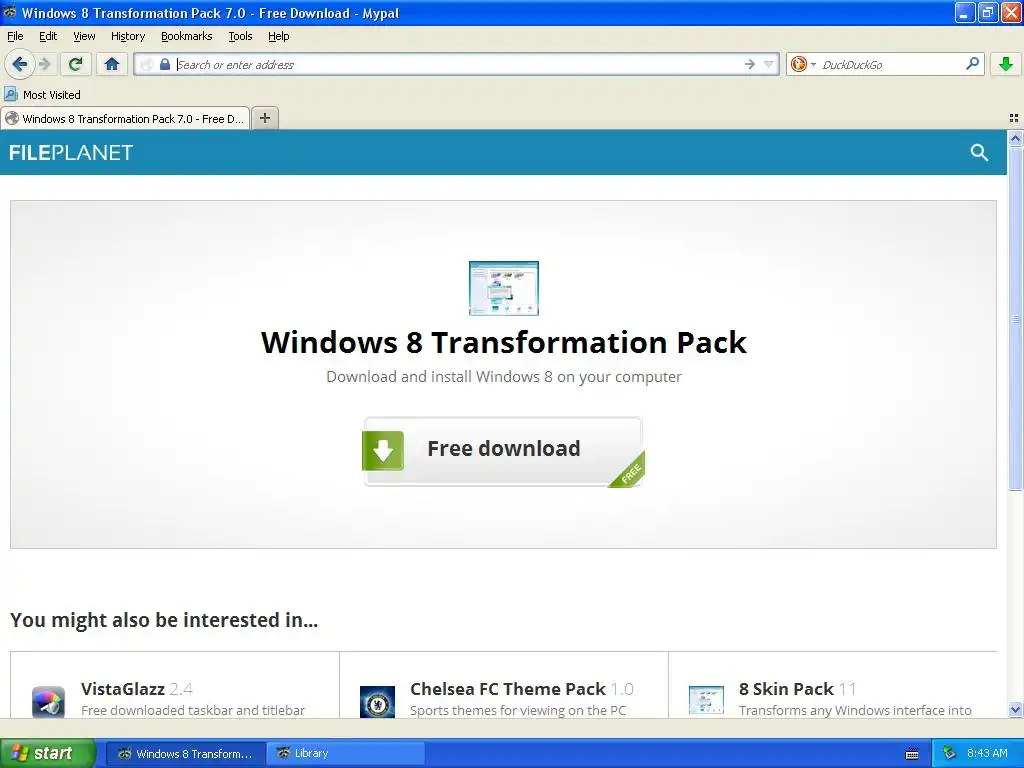Focus the Search or enter address field
The width and height of the screenshot is (1024, 768).
pos(457,64)
